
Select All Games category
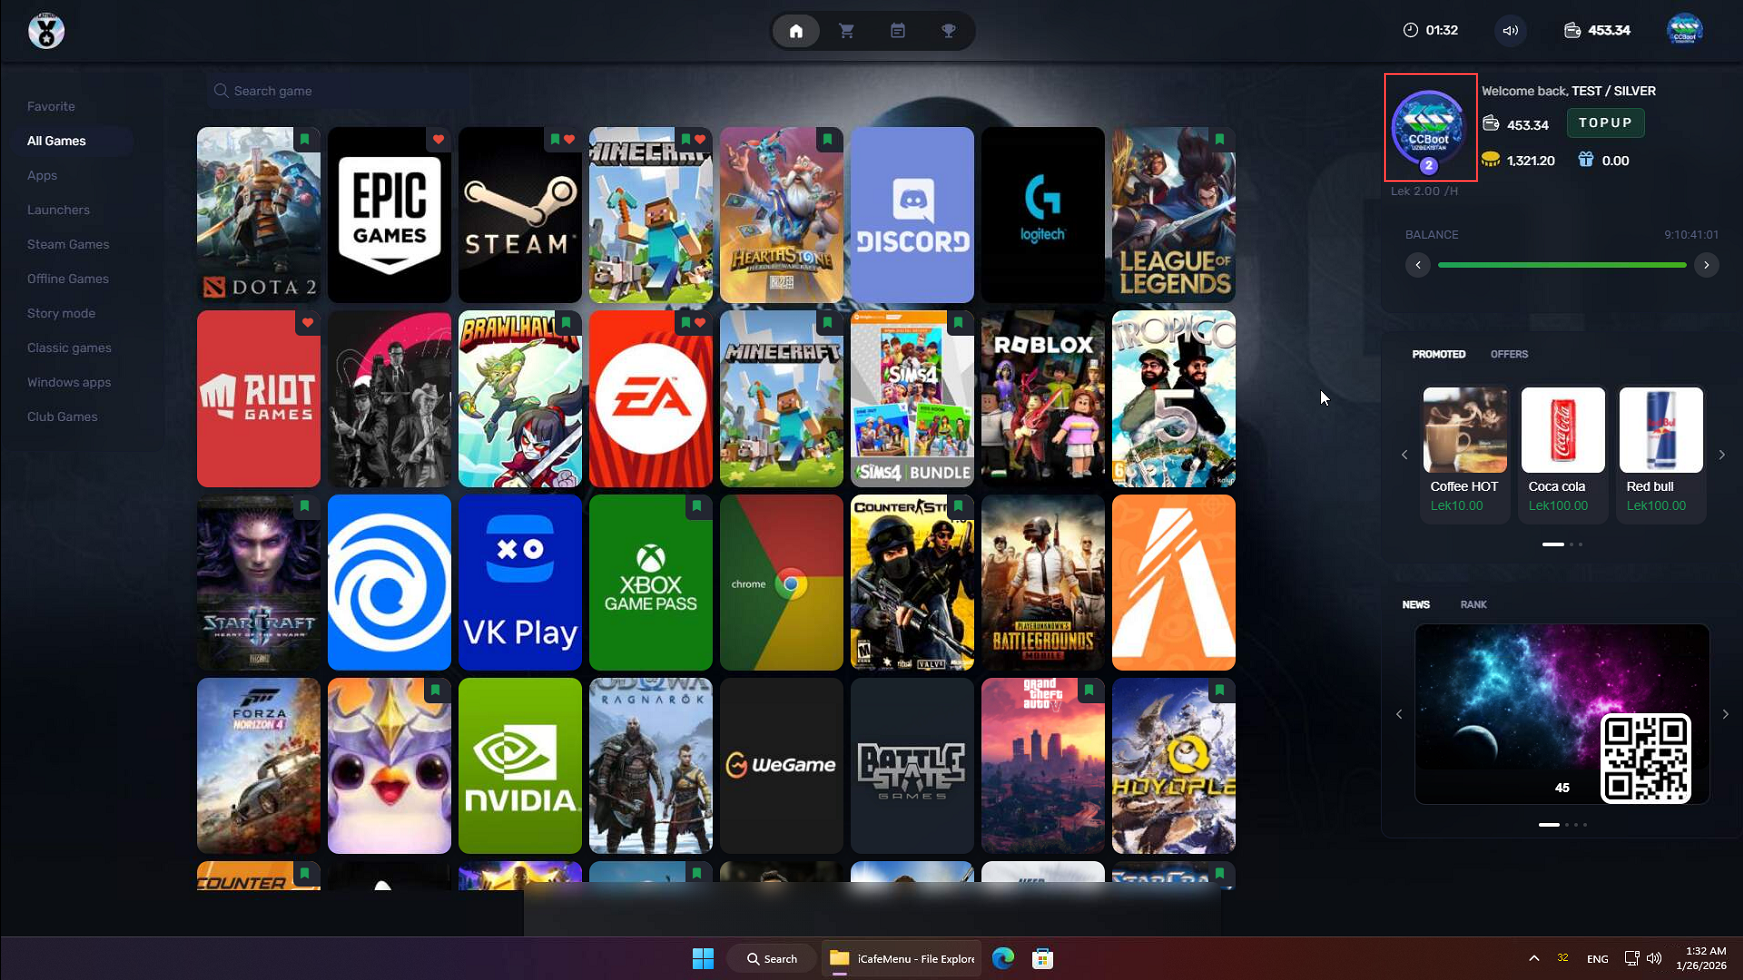coord(56,141)
